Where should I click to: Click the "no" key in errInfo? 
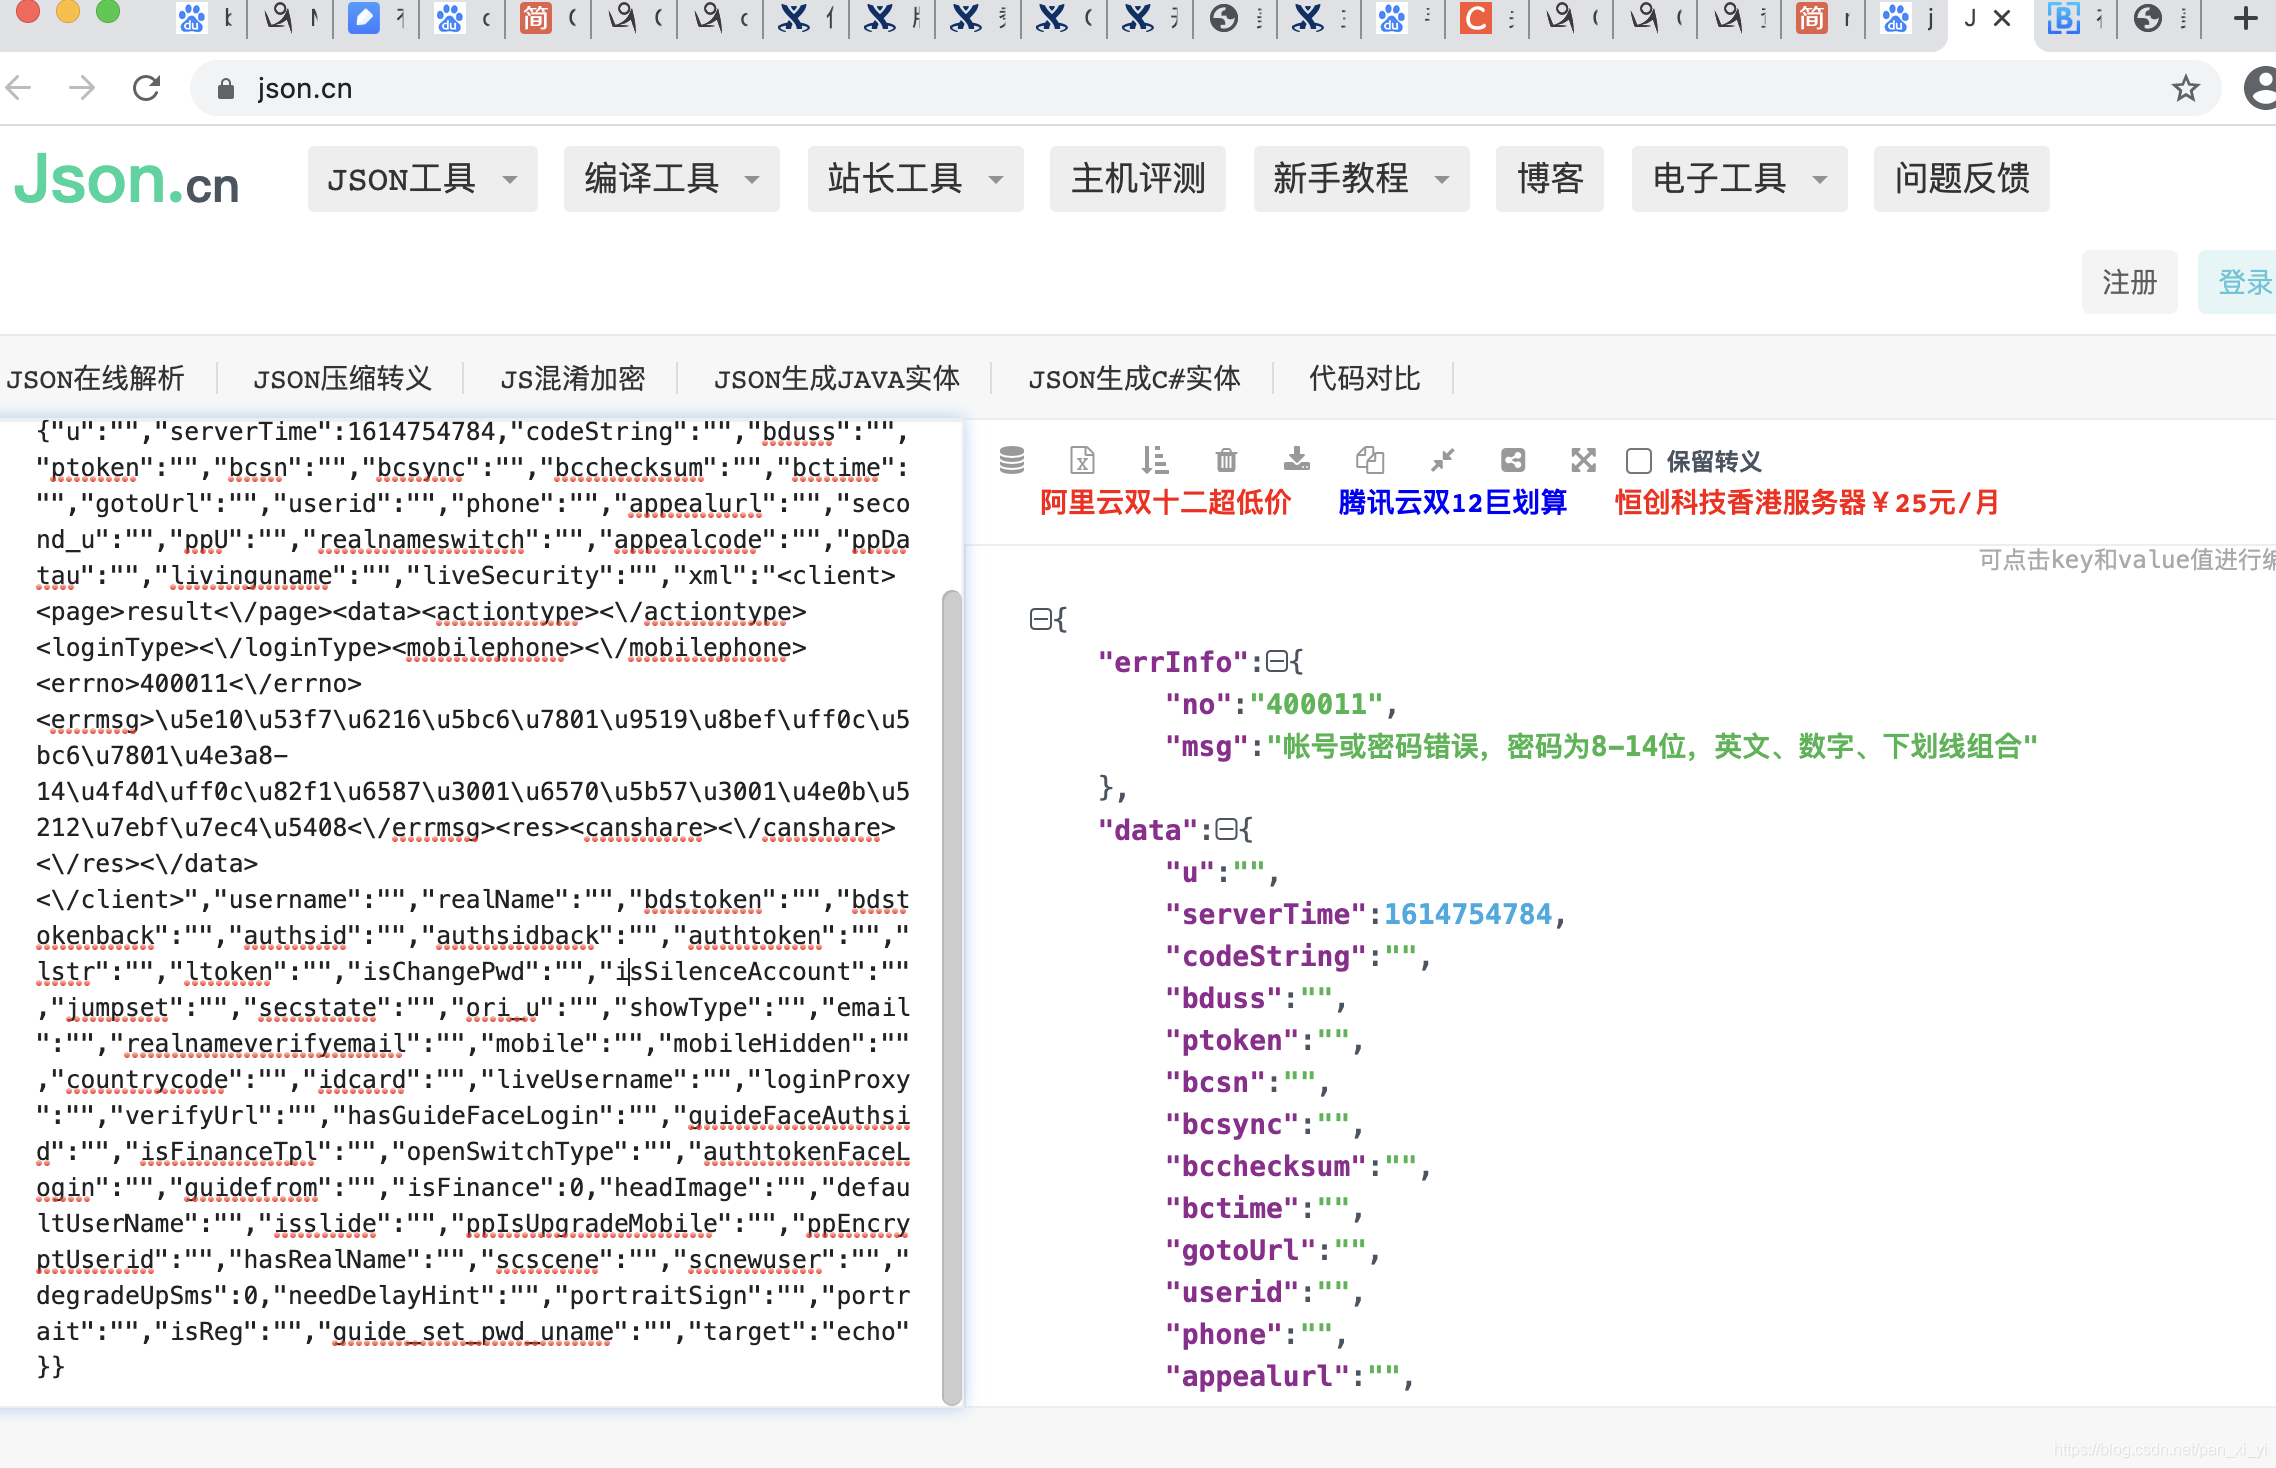point(1199,704)
